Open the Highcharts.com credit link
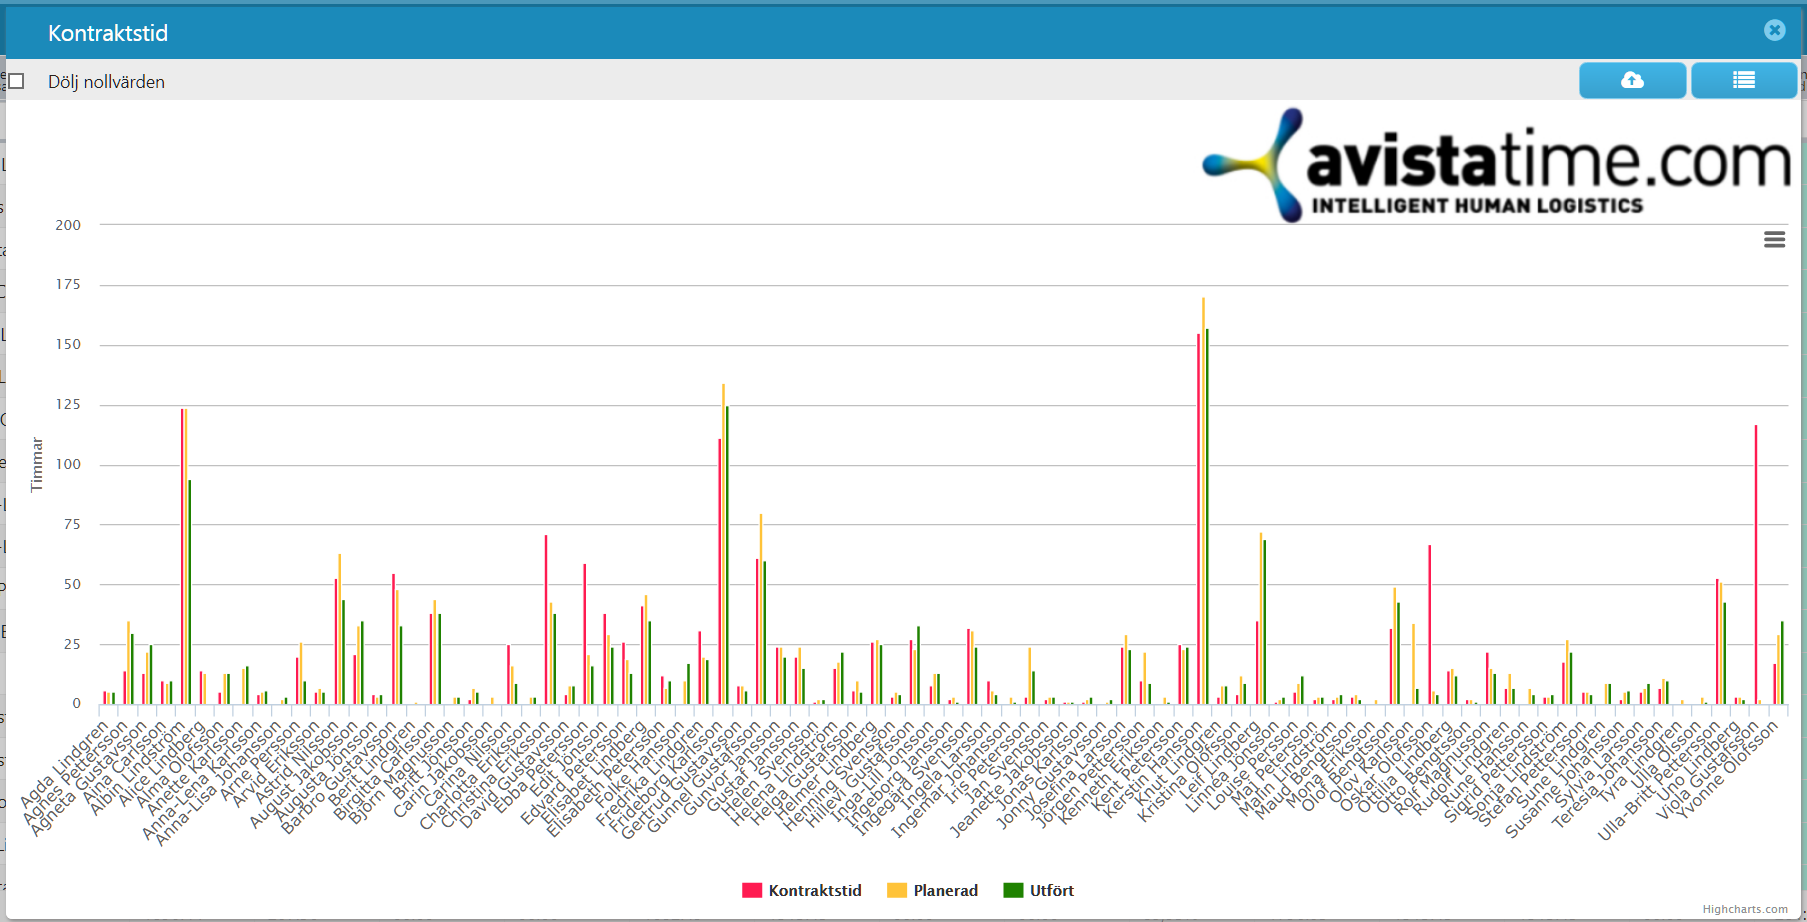1807x922 pixels. pos(1745,909)
